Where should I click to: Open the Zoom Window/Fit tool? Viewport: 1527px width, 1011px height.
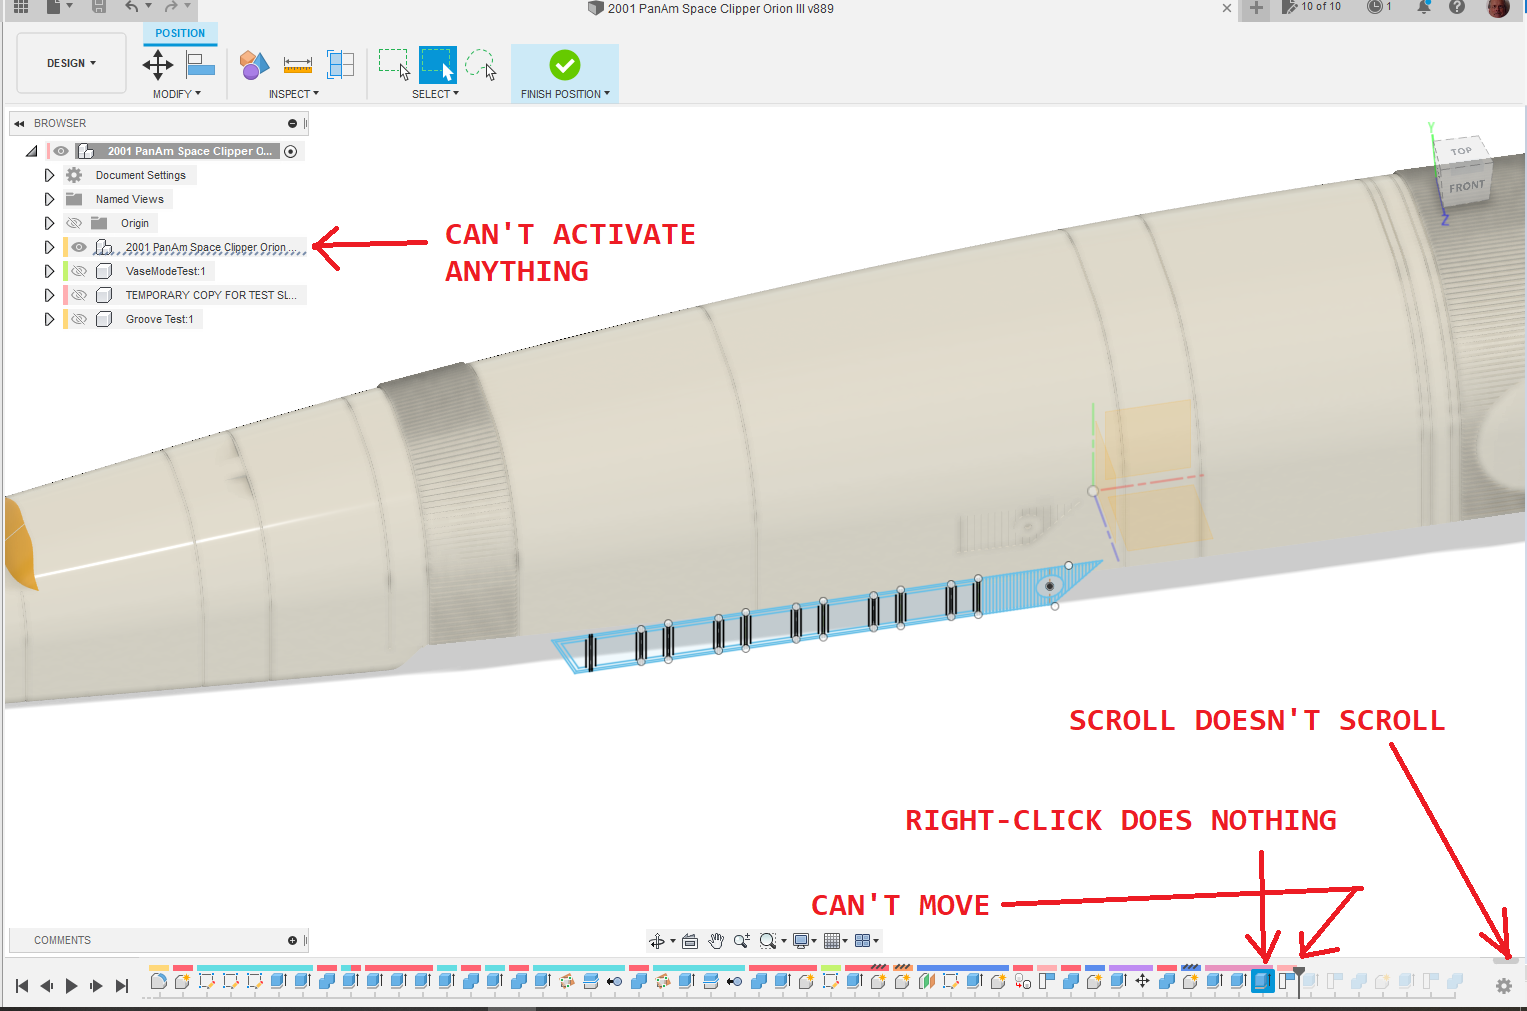(767, 941)
